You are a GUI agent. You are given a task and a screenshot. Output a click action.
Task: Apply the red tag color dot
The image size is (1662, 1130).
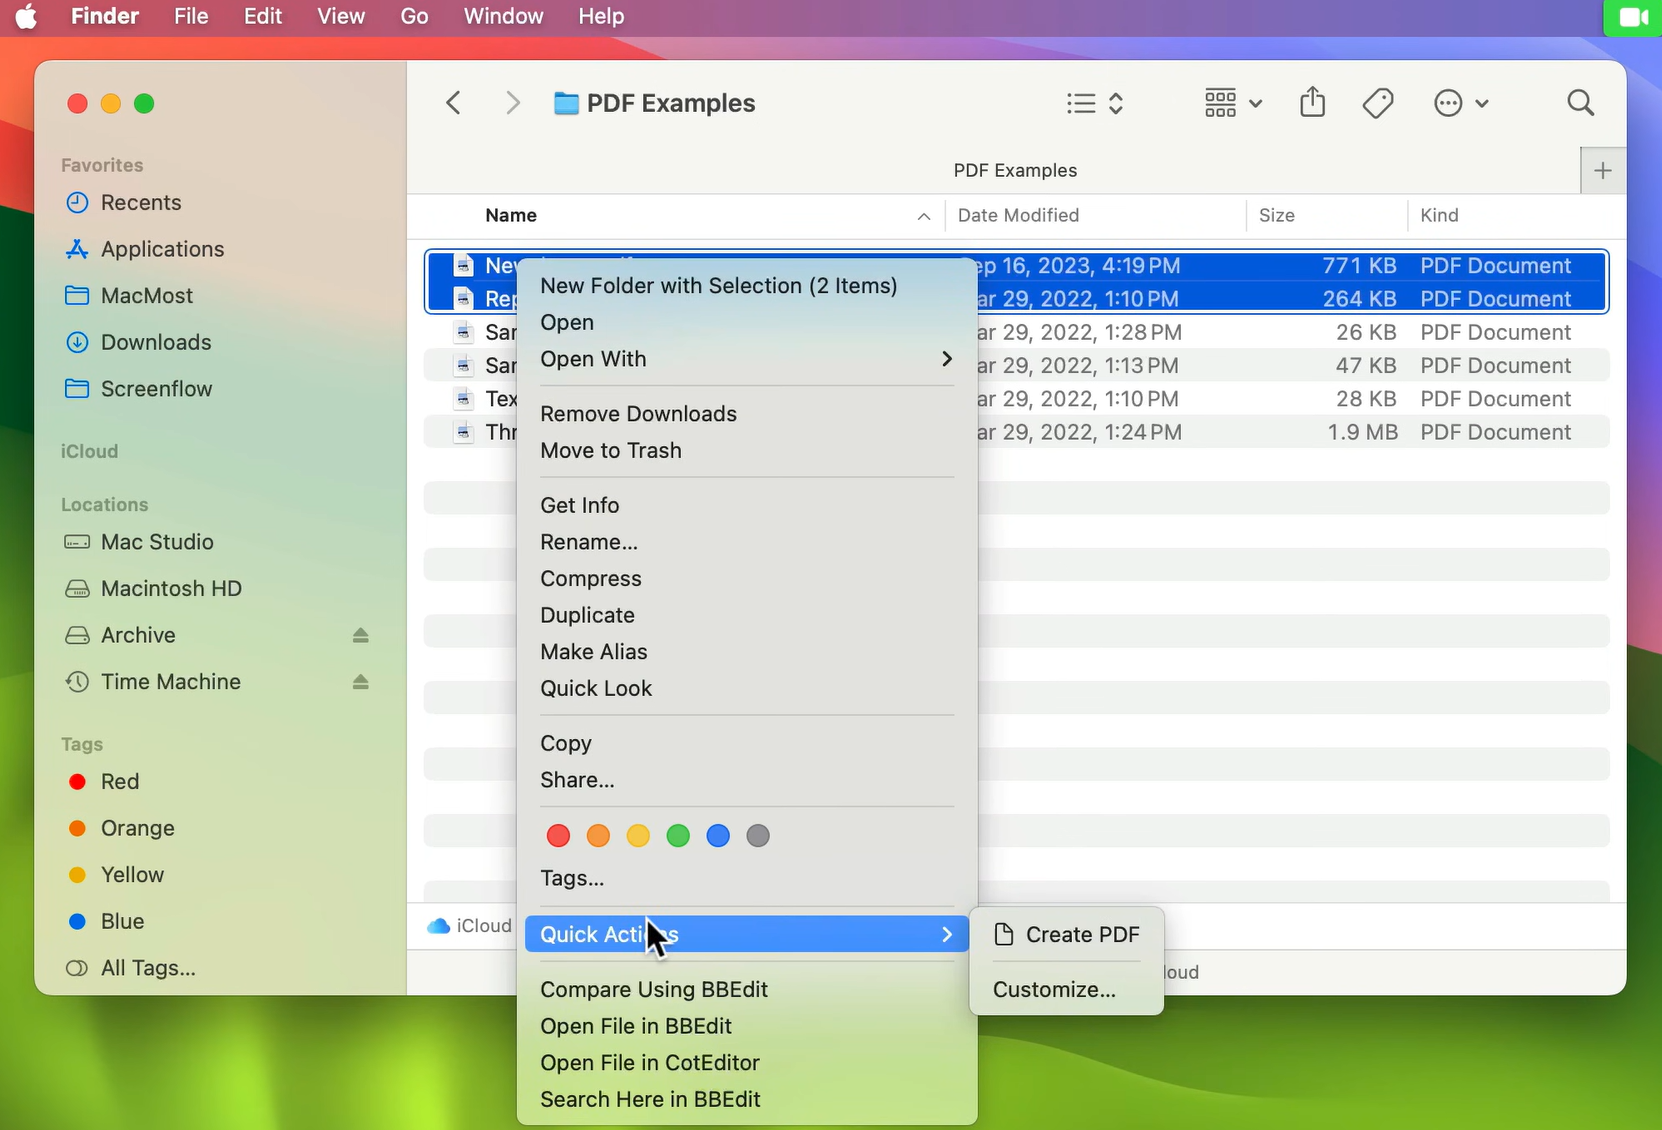(x=558, y=836)
